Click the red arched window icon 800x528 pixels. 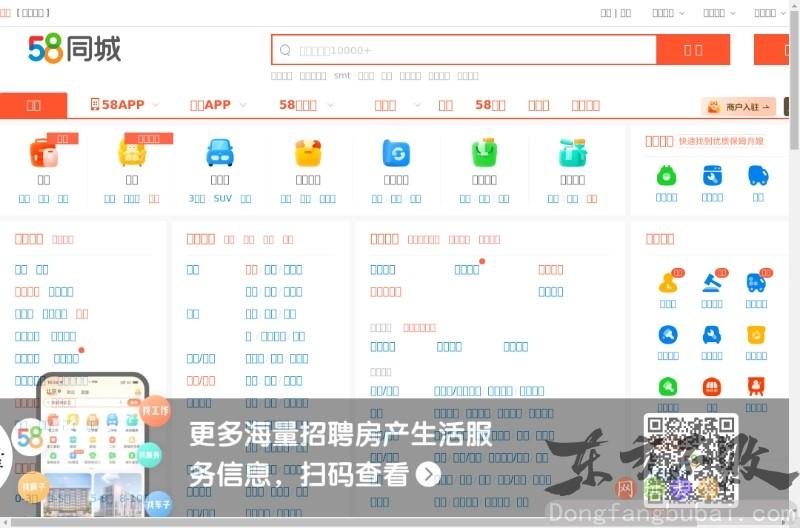tap(712, 387)
